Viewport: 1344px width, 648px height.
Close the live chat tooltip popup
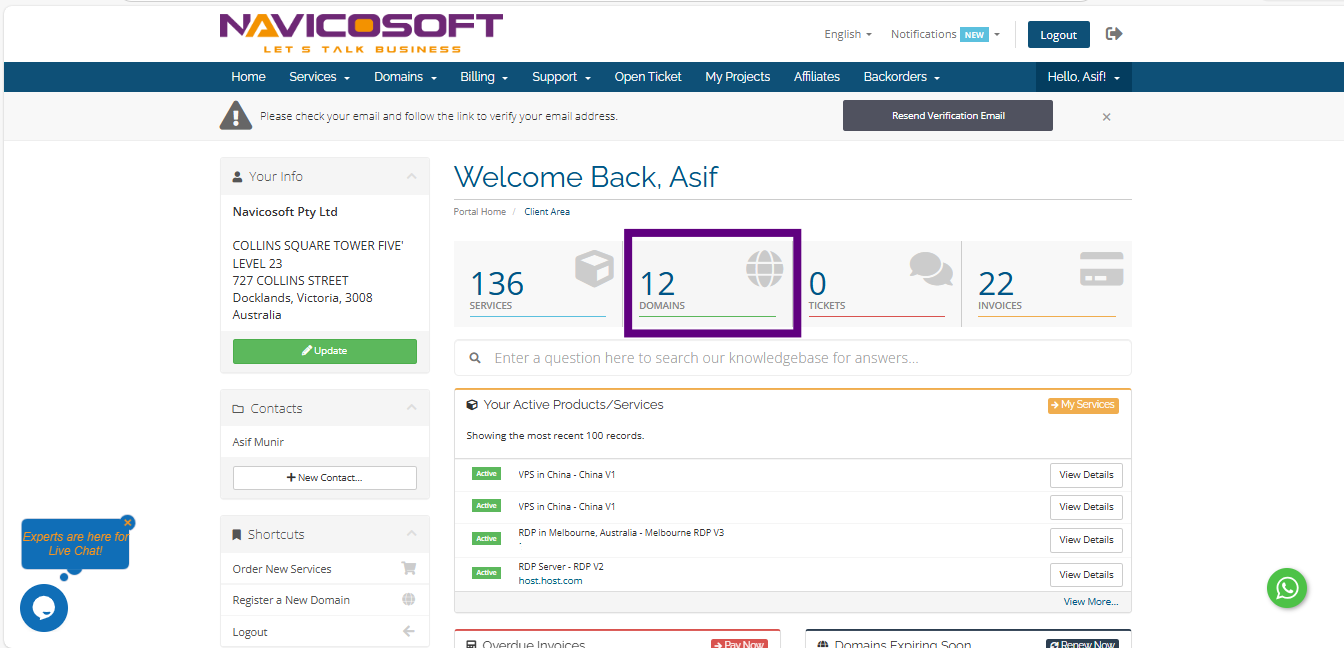click(128, 522)
